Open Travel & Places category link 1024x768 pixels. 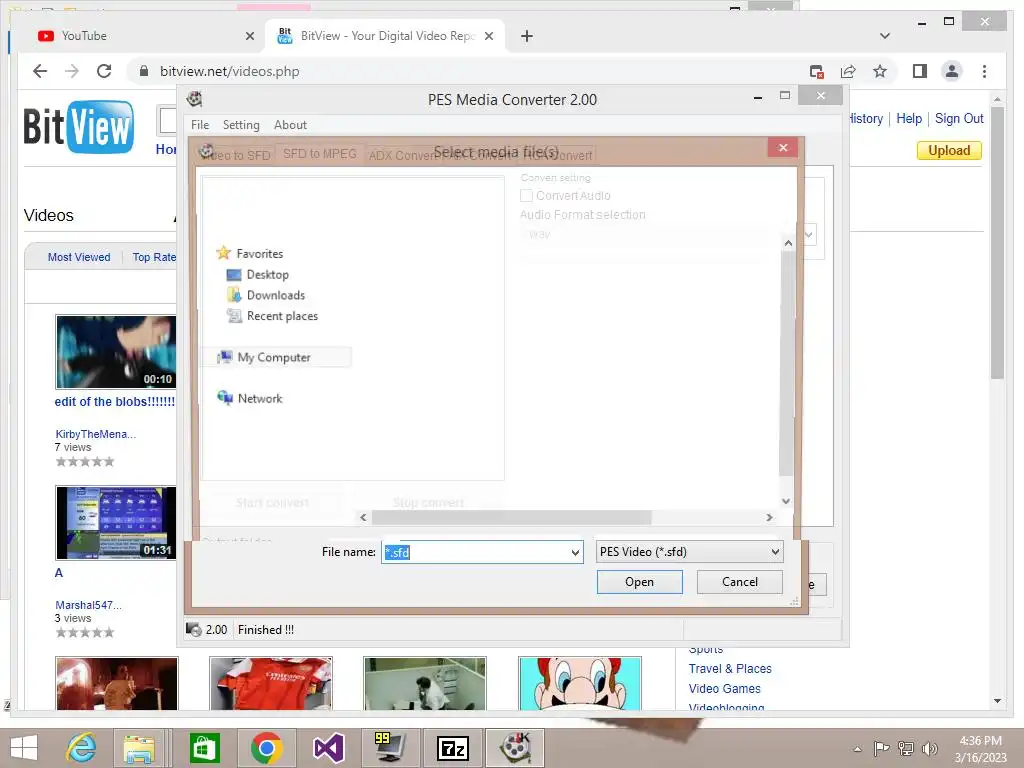click(729, 669)
